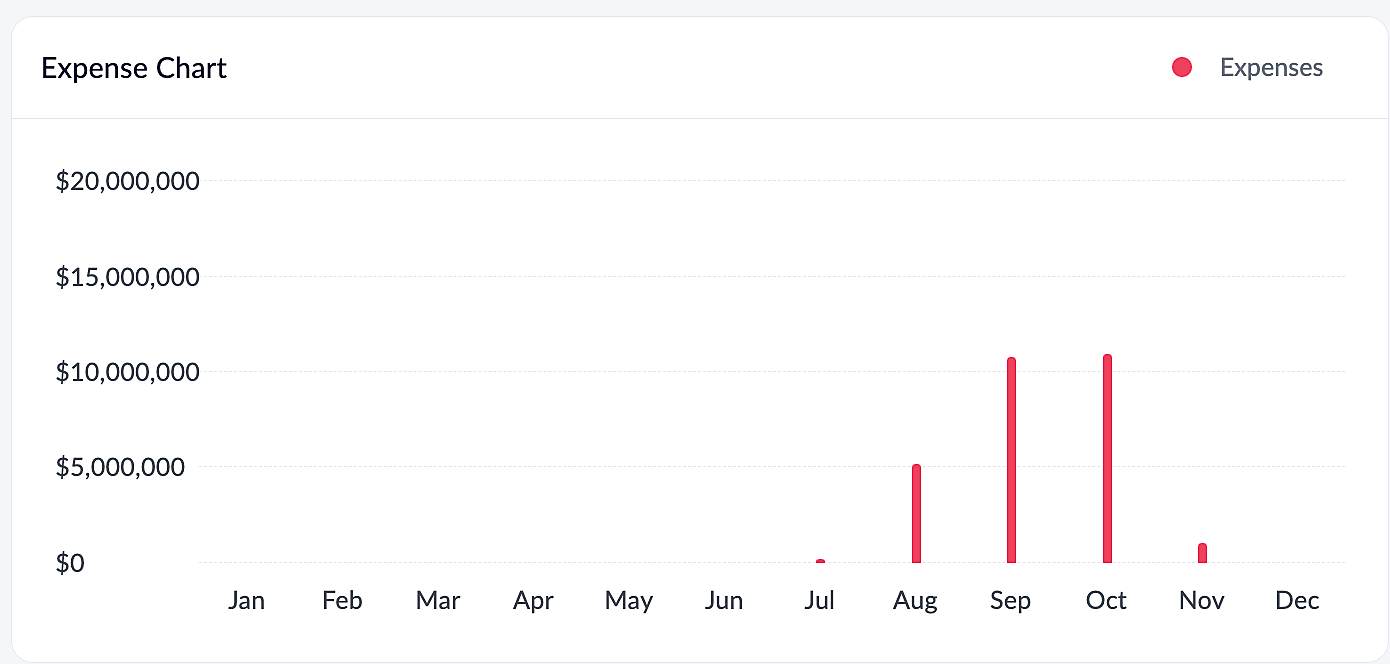Toggle the Expenses legend label
Screen dimensions: 1390x664
(x=1271, y=68)
